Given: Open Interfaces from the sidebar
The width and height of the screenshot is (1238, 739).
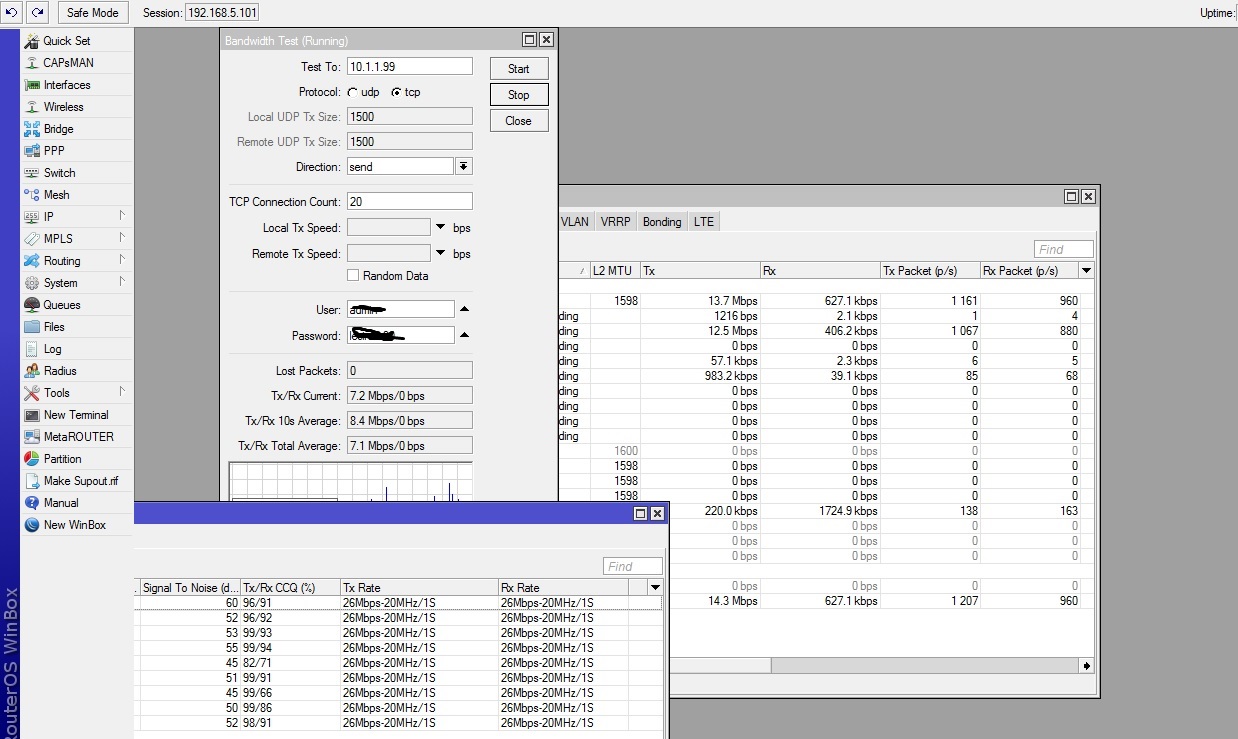Looking at the screenshot, I should point(32,85).
